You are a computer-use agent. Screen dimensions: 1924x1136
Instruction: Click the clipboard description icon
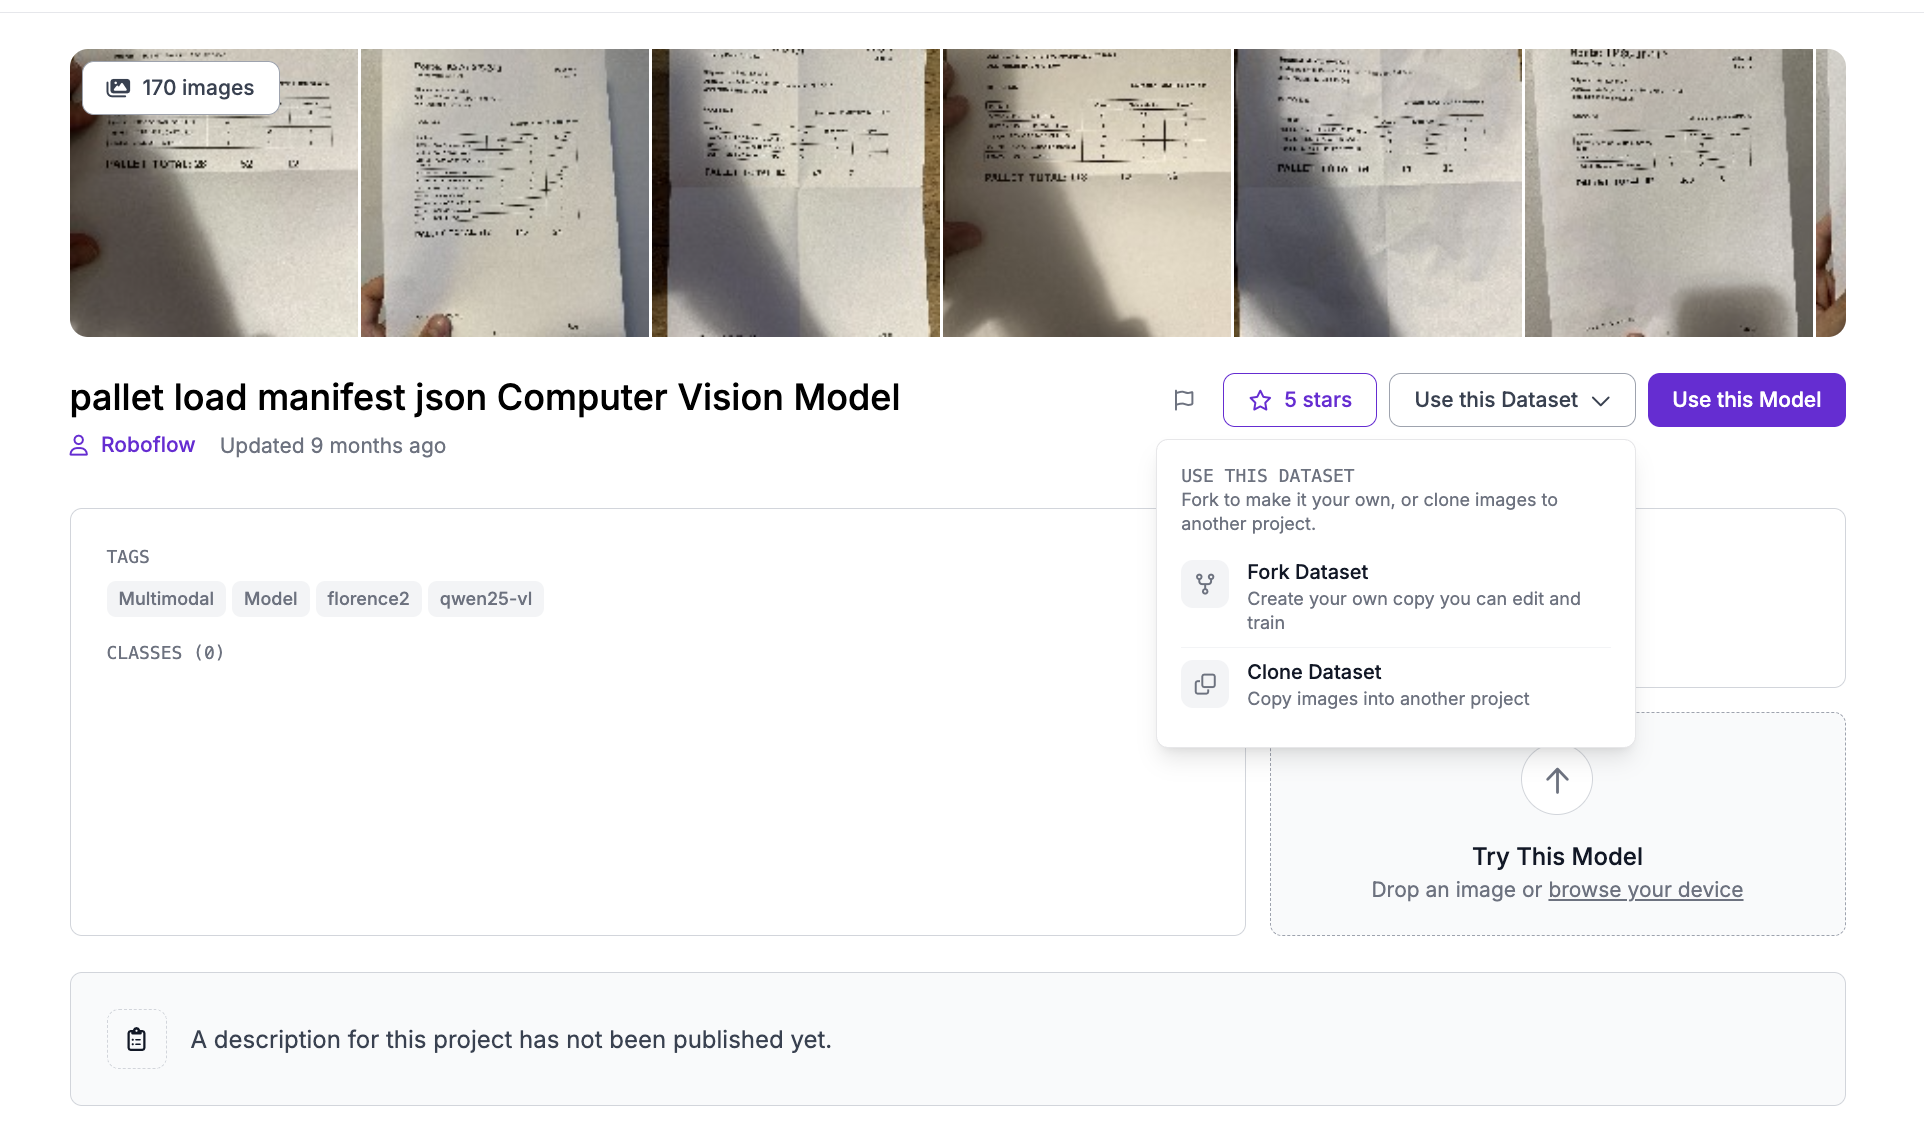137,1039
